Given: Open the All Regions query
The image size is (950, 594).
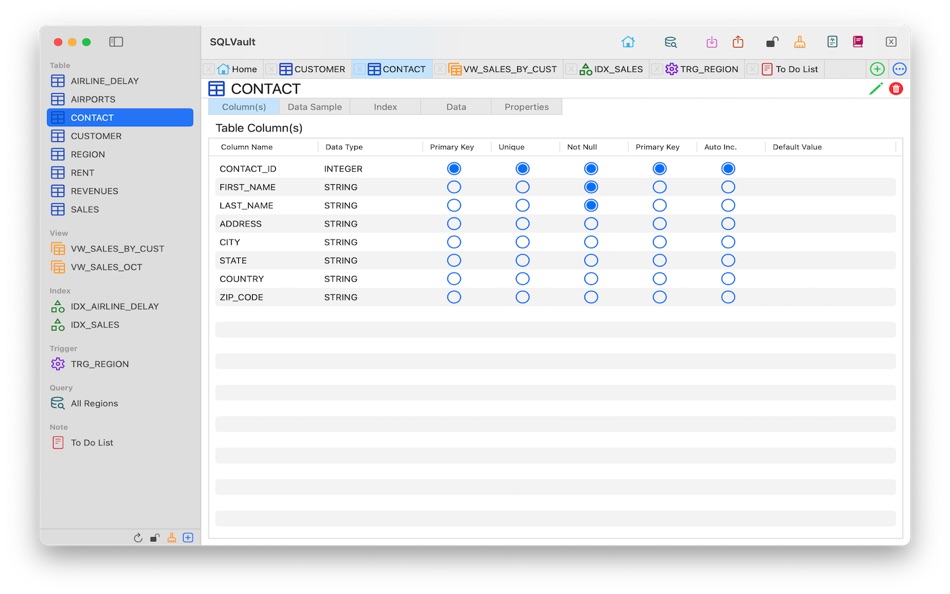Looking at the screenshot, I should click(120, 403).
